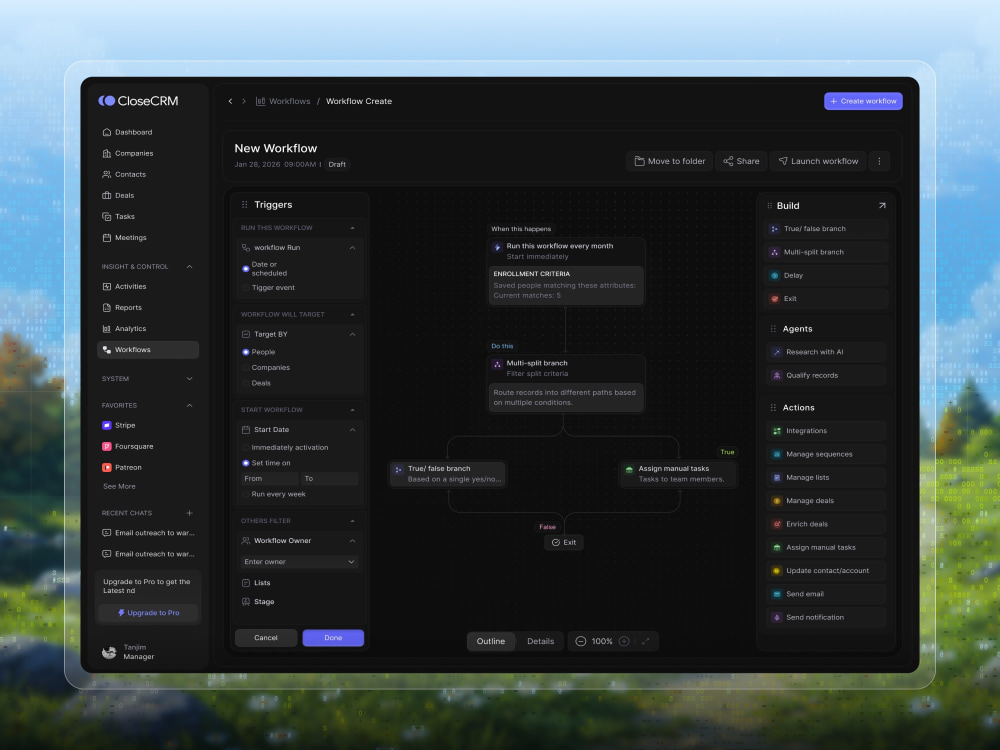Add Send notification action
The image size is (1000, 750).
pyautogui.click(x=826, y=617)
